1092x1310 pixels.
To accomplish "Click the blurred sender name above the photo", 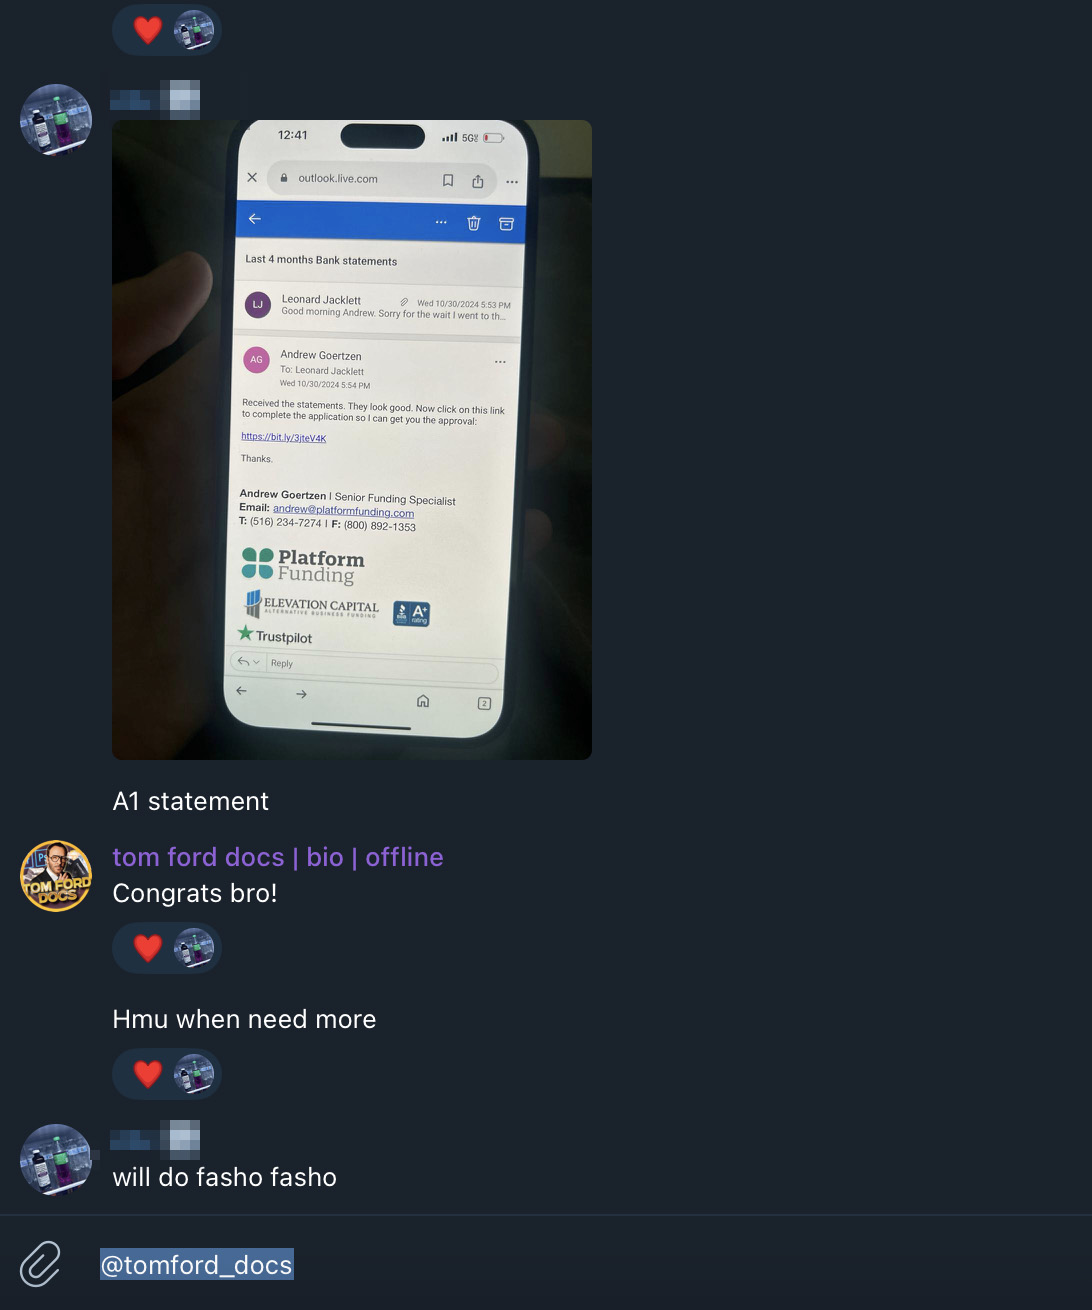I will click(x=155, y=99).
